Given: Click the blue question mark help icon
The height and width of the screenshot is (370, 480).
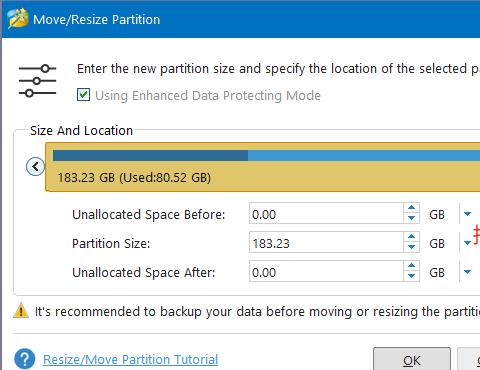Looking at the screenshot, I should [x=25, y=359].
